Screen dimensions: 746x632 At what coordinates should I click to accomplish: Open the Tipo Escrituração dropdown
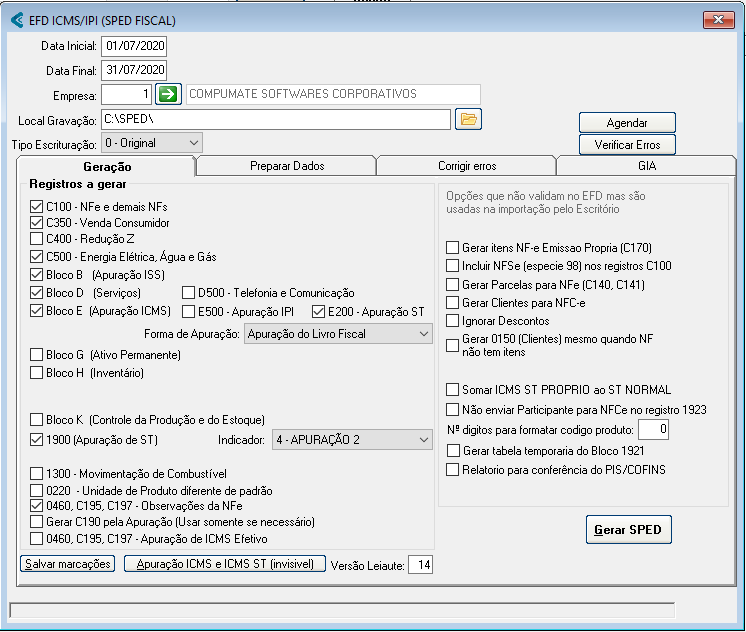click(x=151, y=143)
